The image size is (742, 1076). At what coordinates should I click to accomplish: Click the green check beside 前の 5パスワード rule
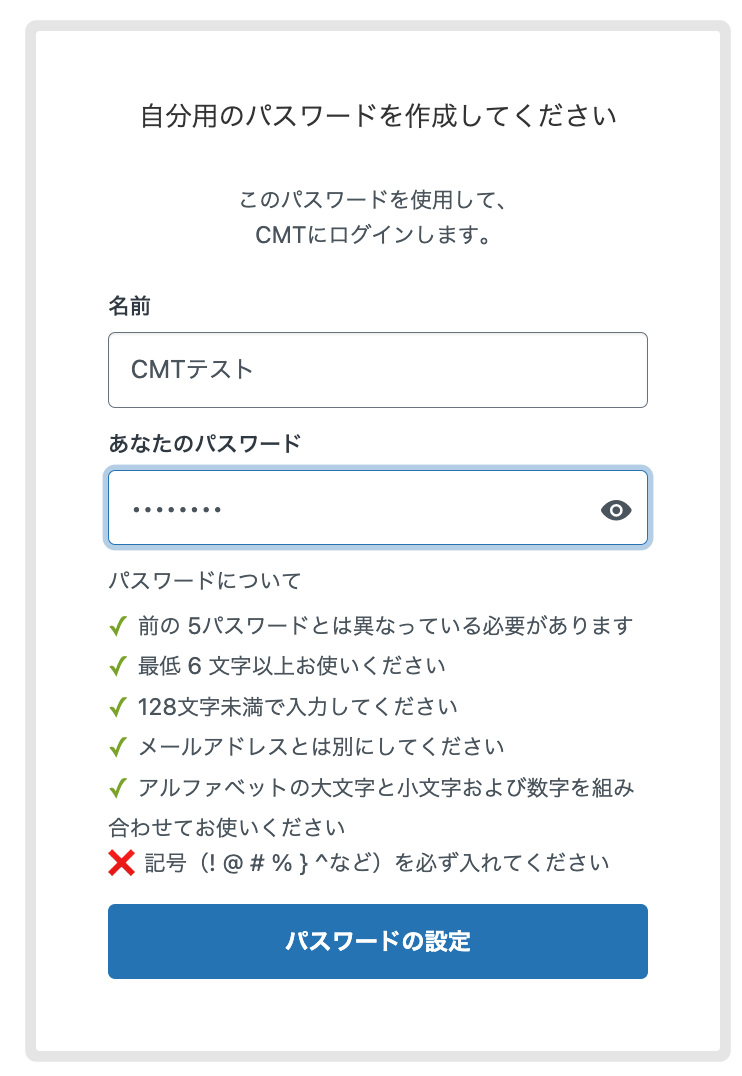point(118,627)
